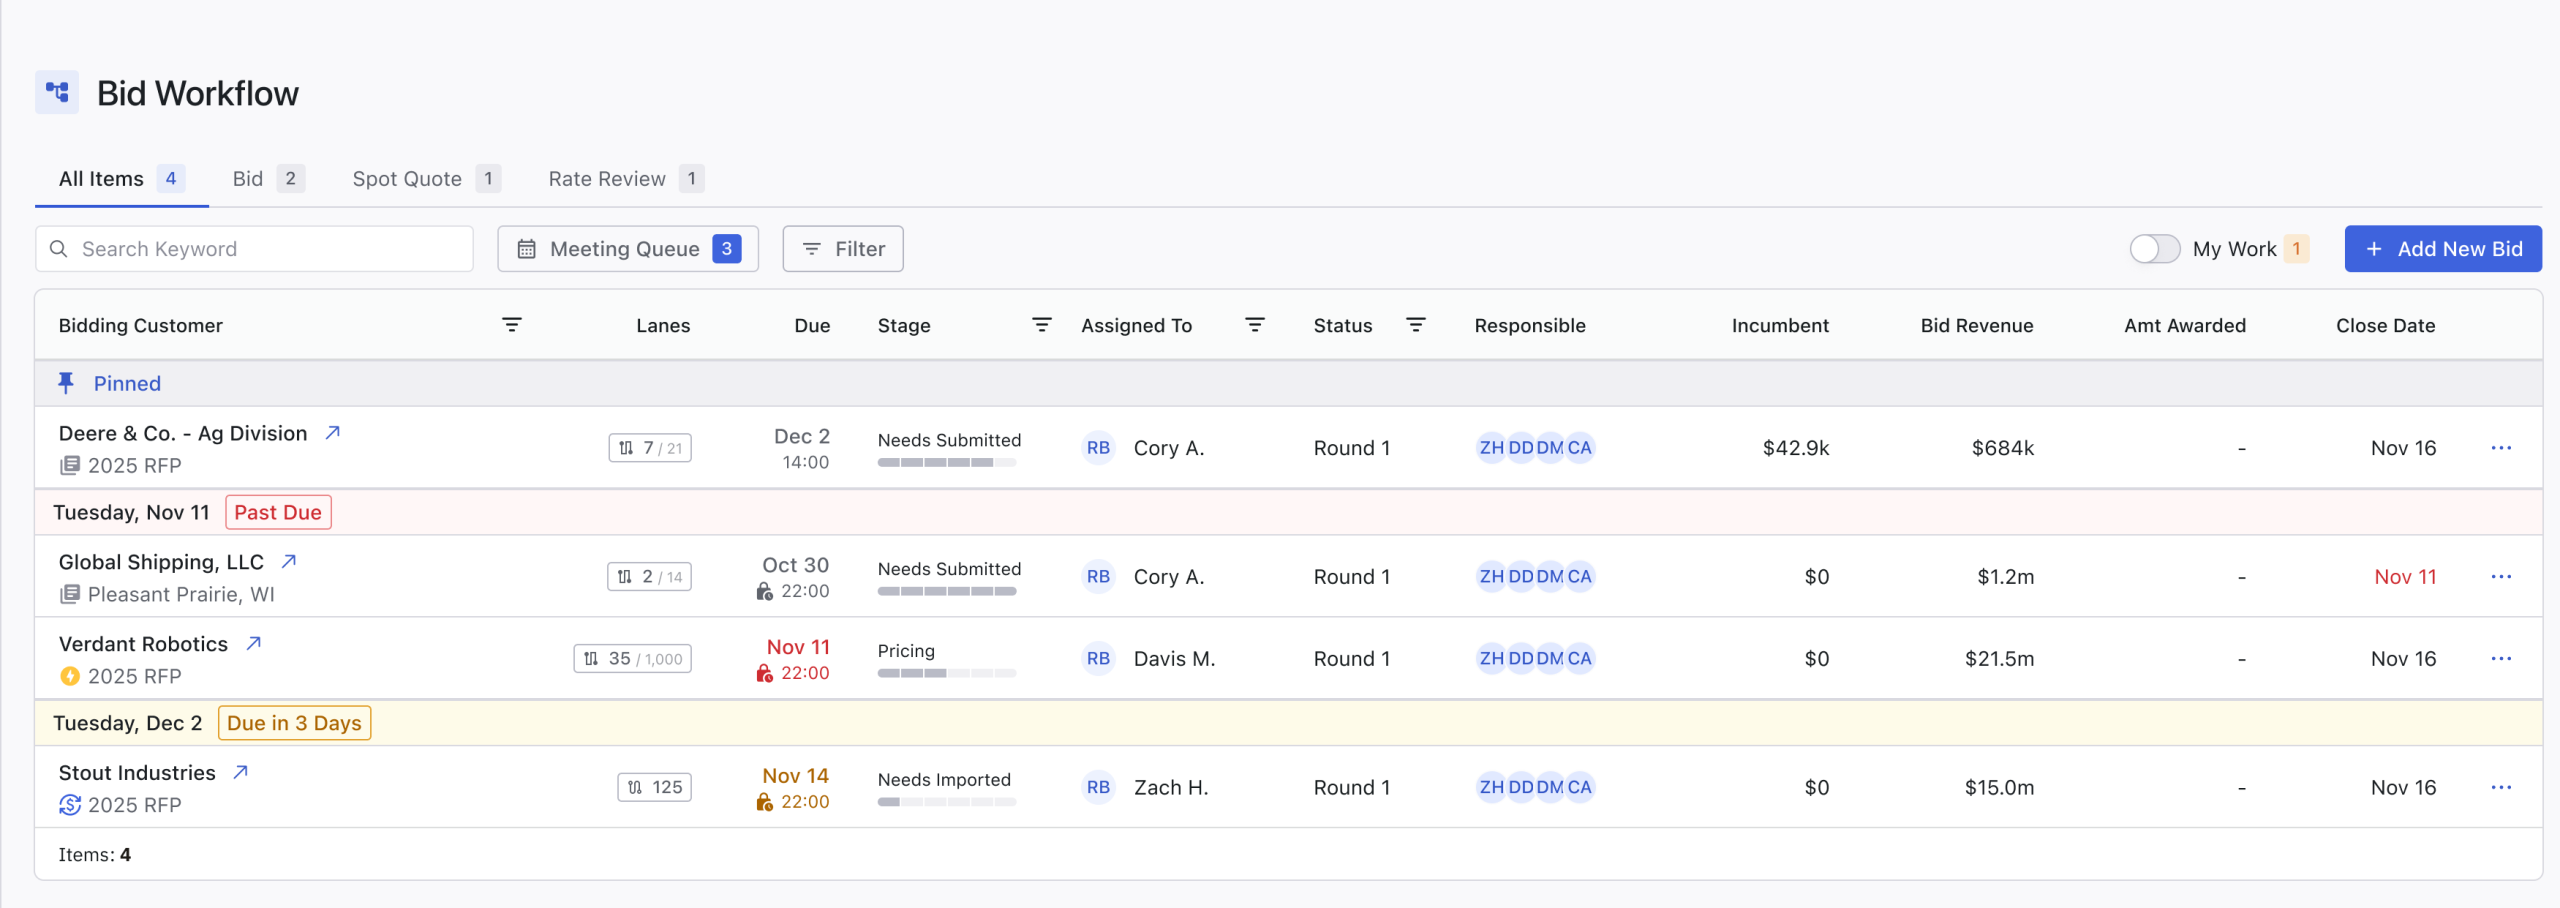Image resolution: width=2560 pixels, height=908 pixels.
Task: Click lanes badge 7/21 for Deere
Action: pyautogui.click(x=650, y=448)
